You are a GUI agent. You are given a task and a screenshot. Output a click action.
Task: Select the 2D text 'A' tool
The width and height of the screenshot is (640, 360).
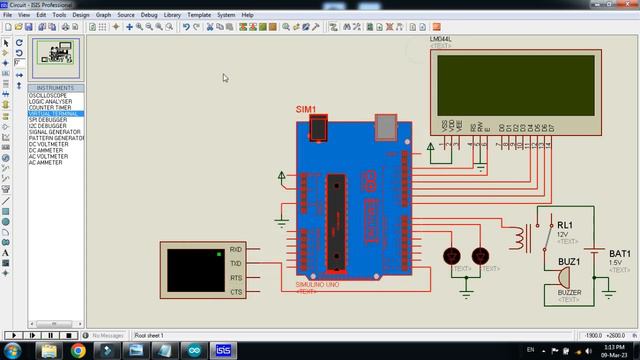pos(6,253)
